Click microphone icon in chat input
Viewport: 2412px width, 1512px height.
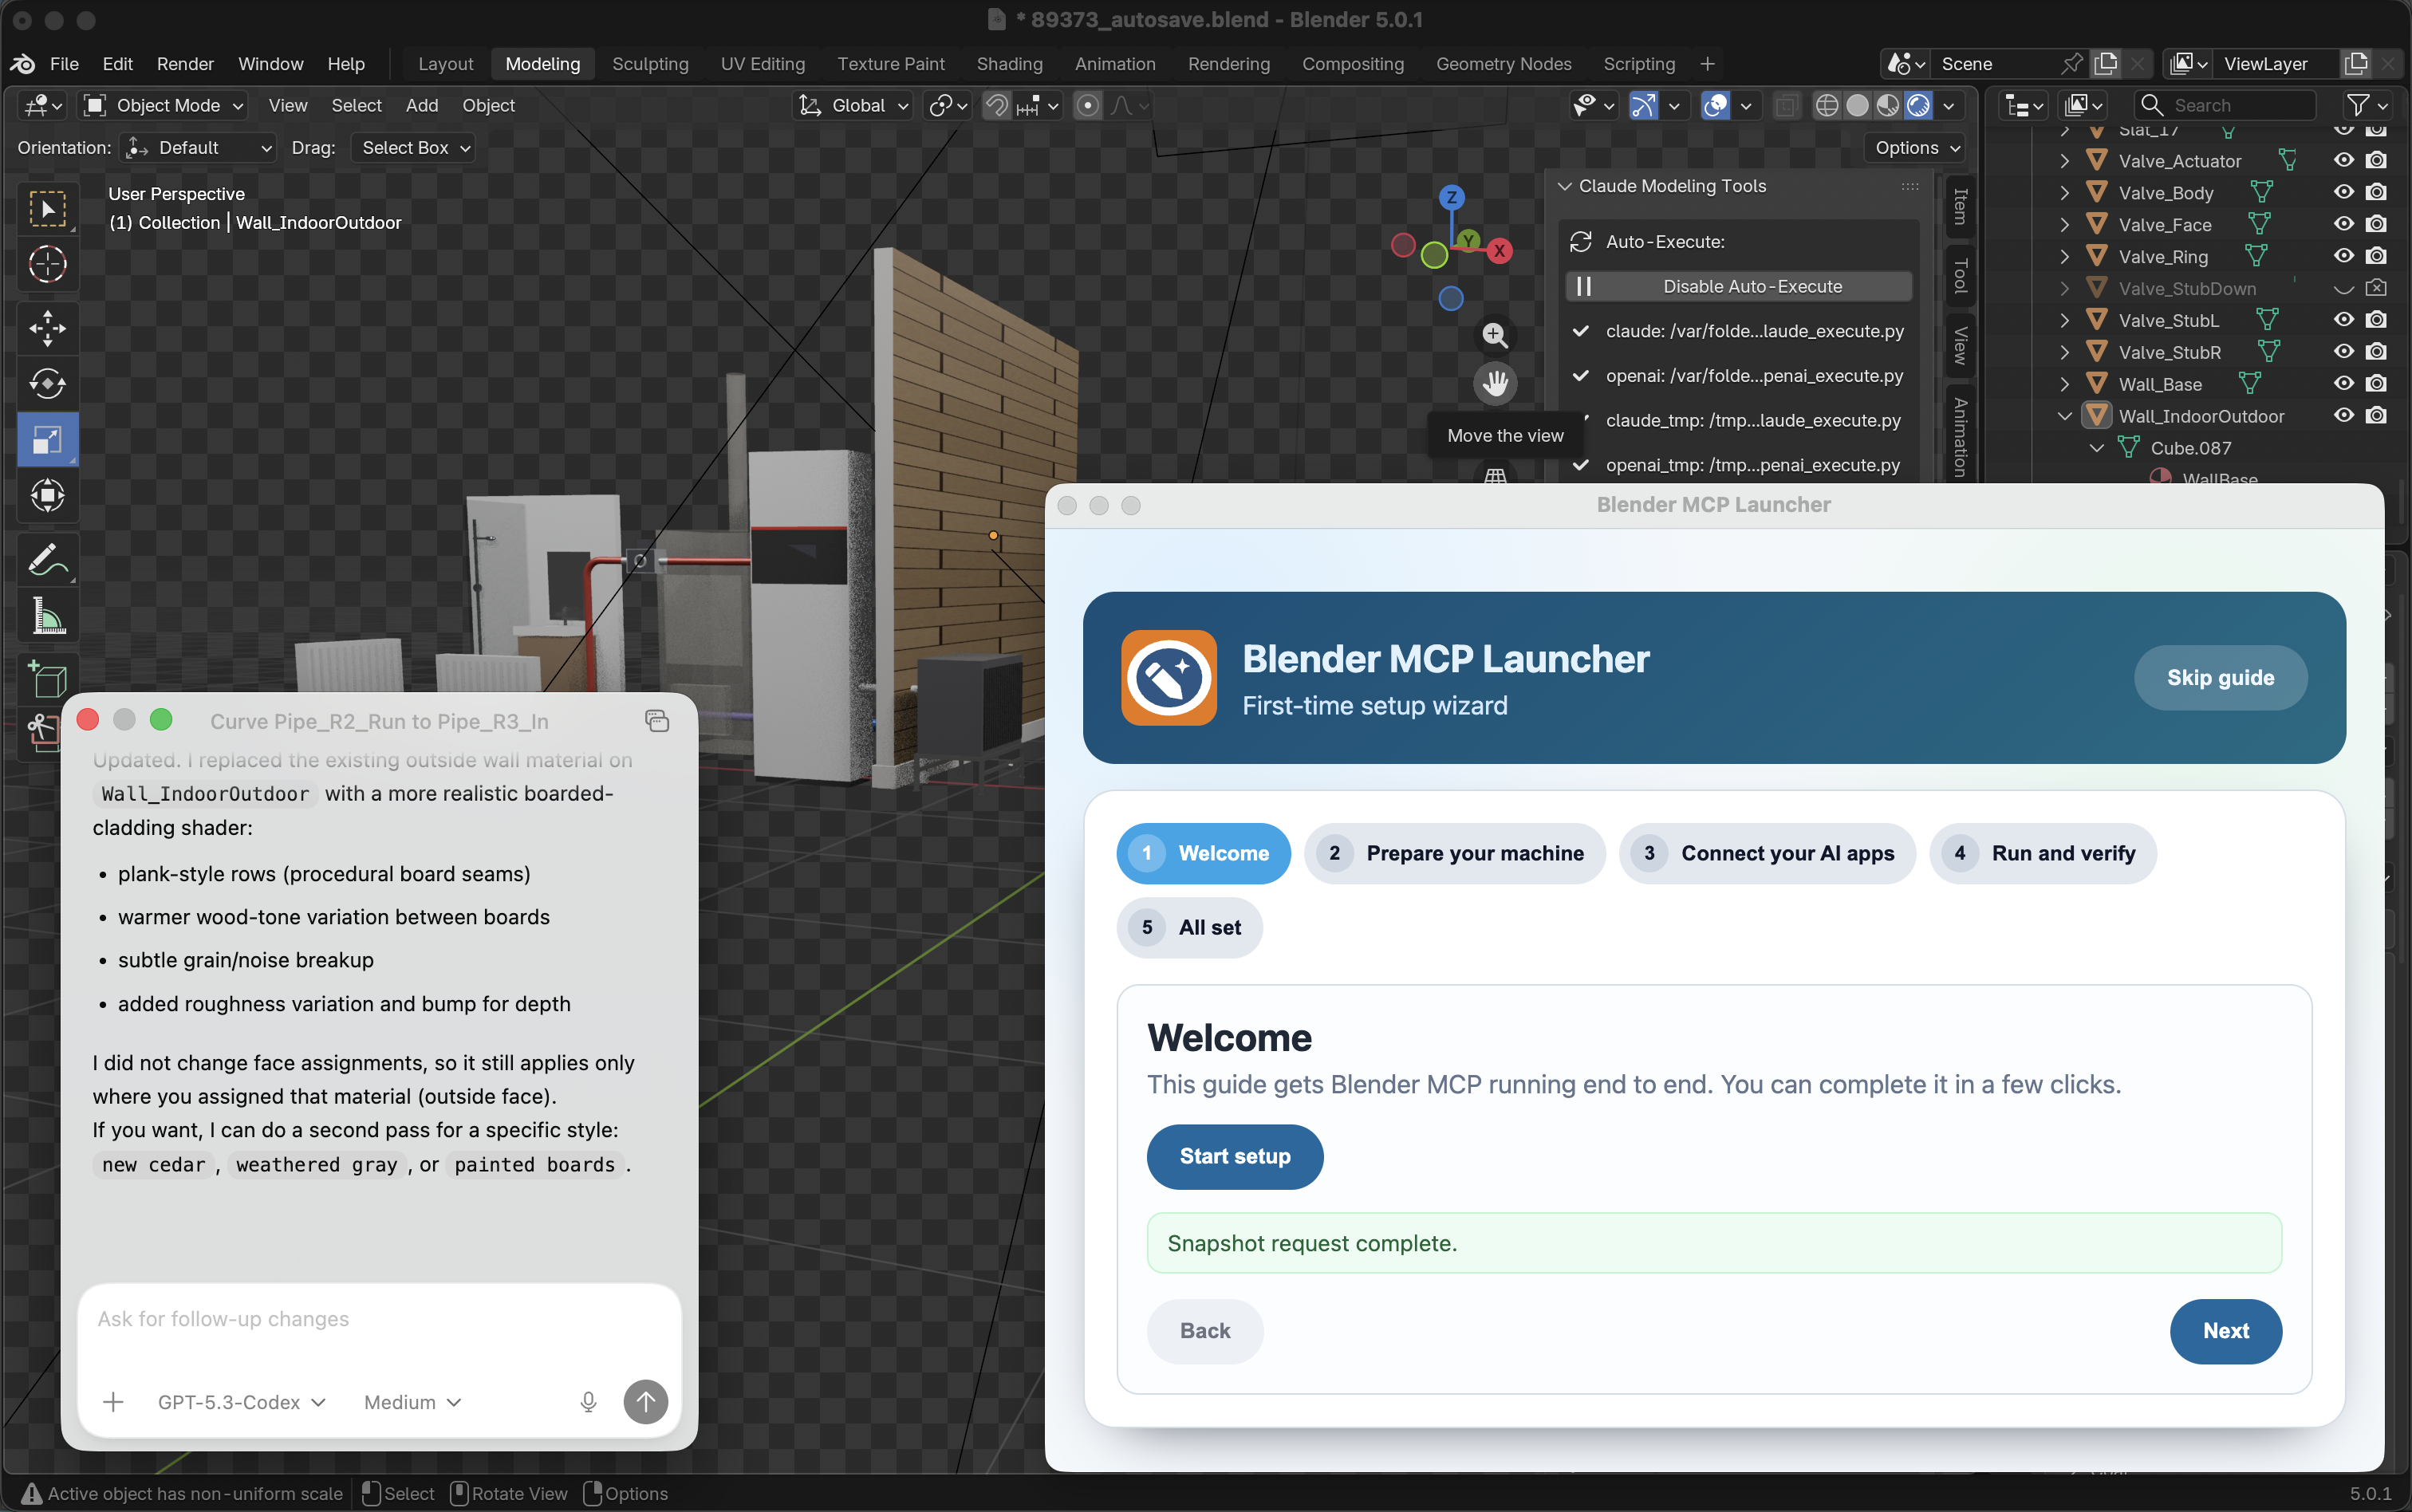pyautogui.click(x=588, y=1402)
